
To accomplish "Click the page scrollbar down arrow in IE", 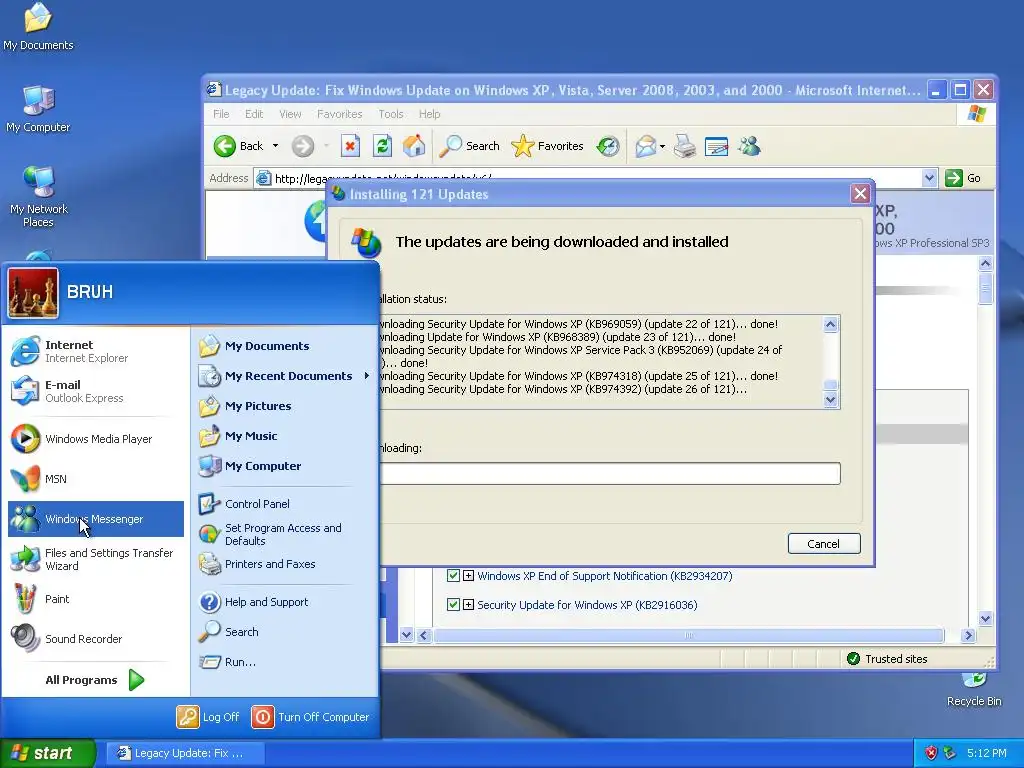I will [x=985, y=618].
